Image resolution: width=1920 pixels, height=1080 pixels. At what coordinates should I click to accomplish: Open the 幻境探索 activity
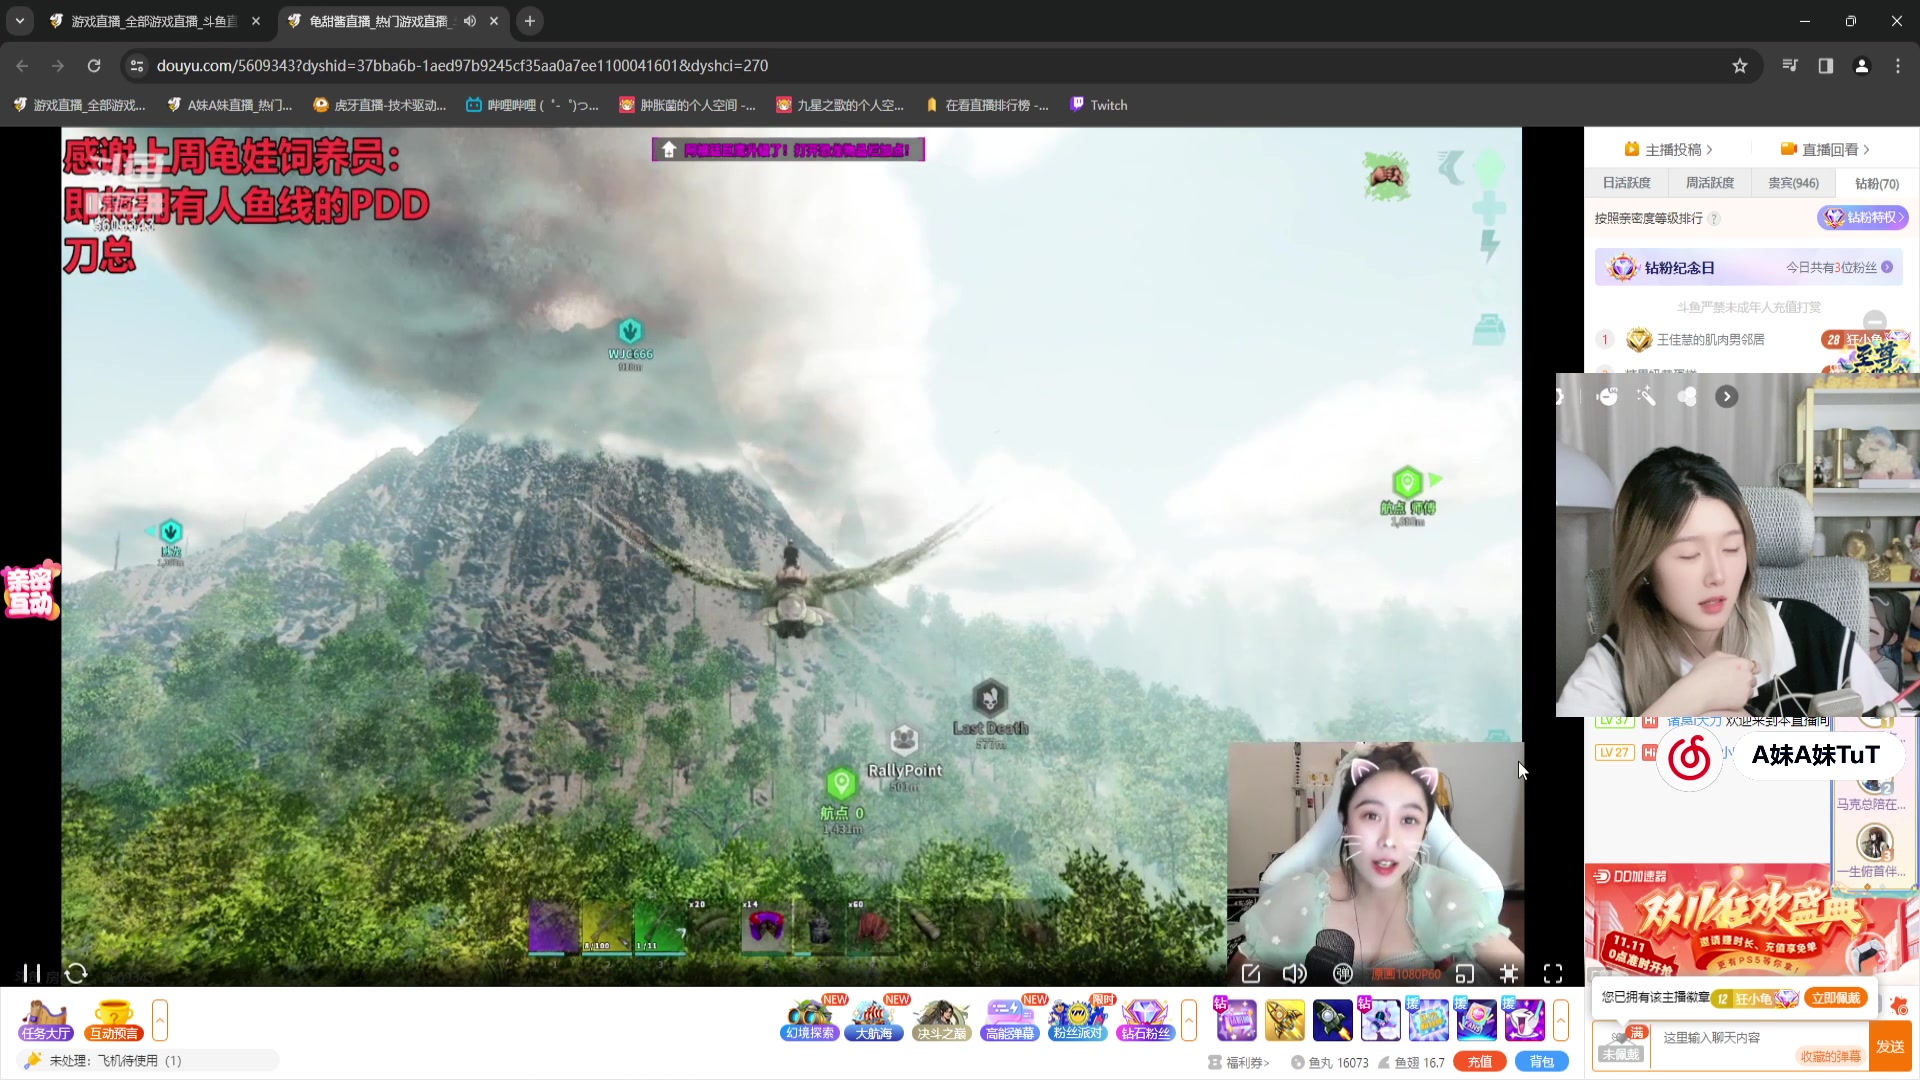click(809, 1020)
